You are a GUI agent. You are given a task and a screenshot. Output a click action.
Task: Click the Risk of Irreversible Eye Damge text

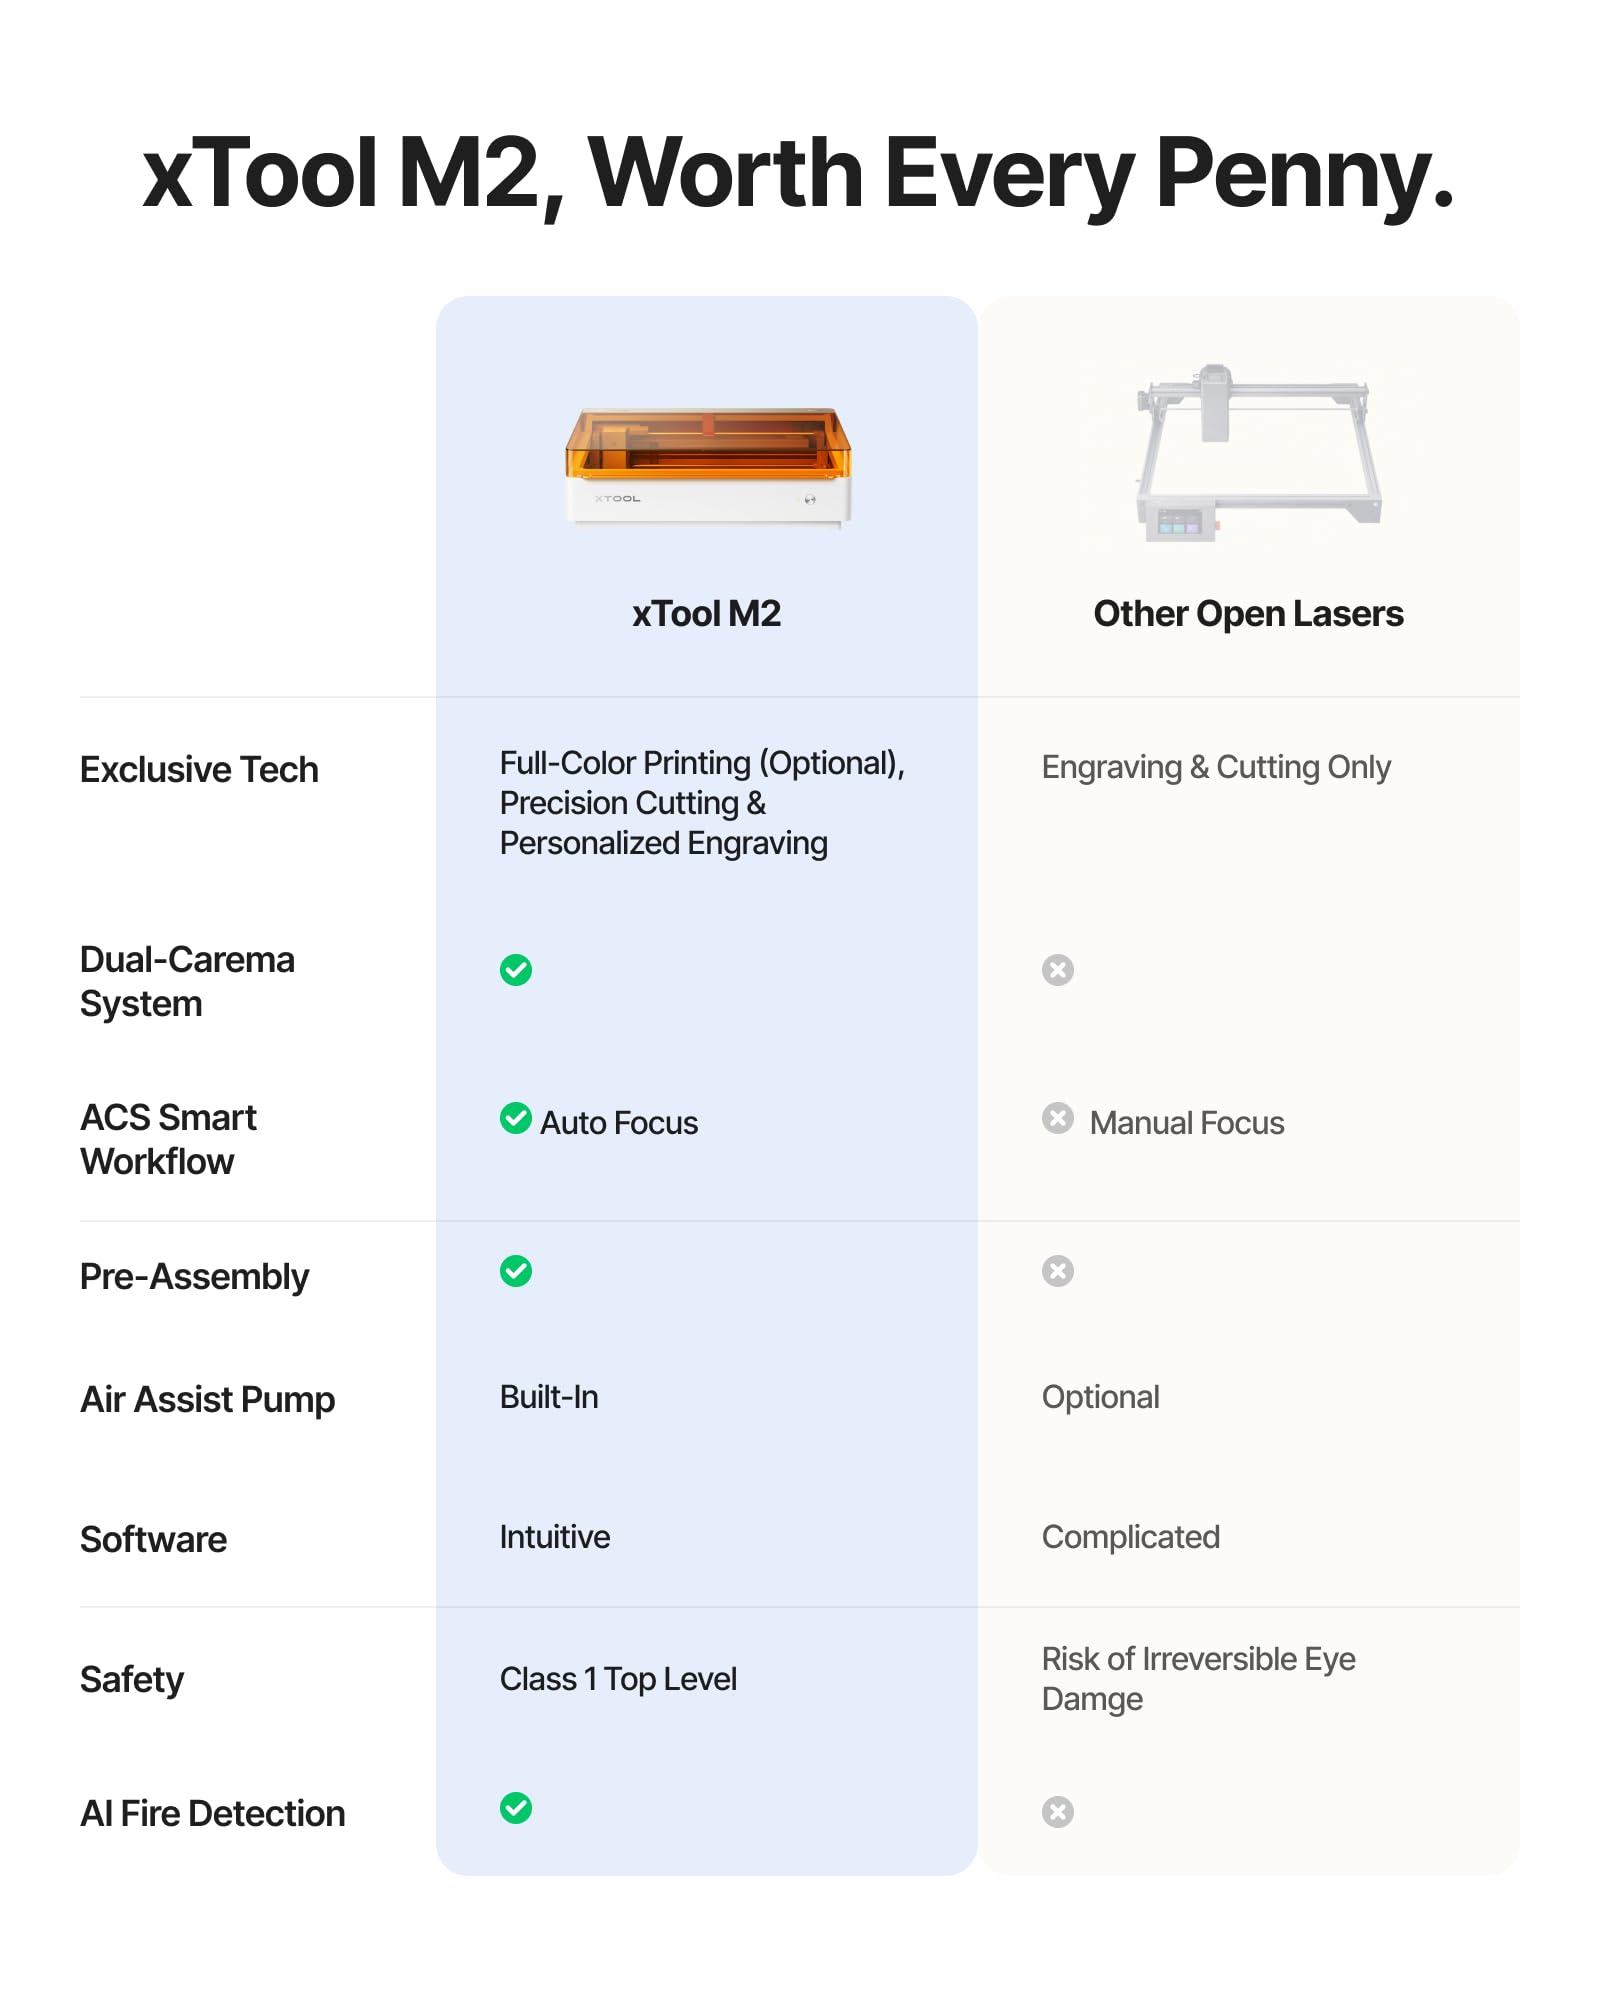point(1198,1679)
